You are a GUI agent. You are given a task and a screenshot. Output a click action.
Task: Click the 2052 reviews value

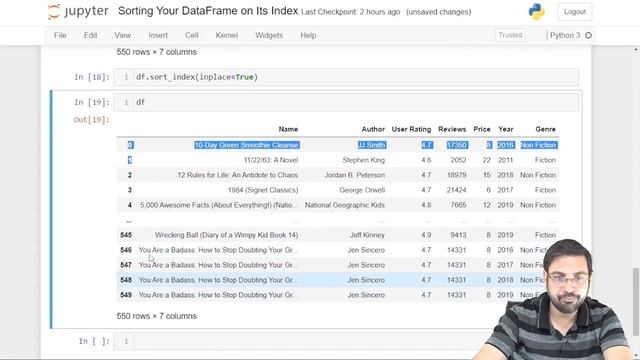point(458,160)
